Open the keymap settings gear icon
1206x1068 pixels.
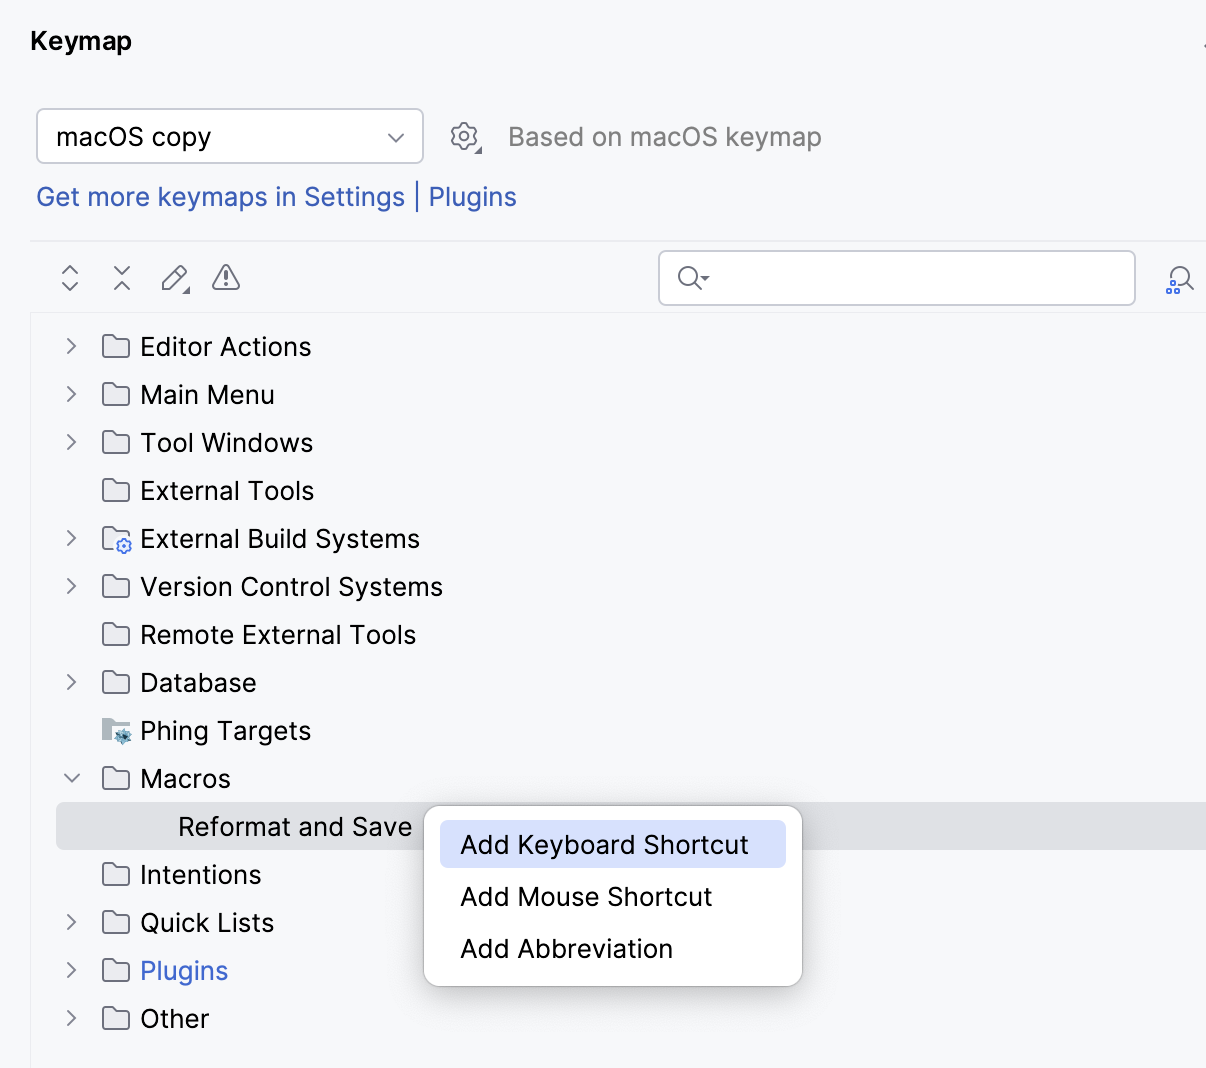coord(464,137)
